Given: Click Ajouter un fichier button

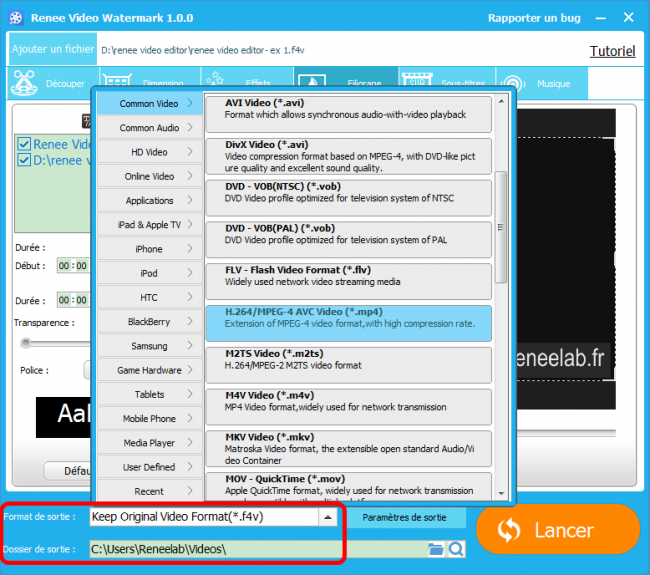Looking at the screenshot, I should (x=53, y=49).
